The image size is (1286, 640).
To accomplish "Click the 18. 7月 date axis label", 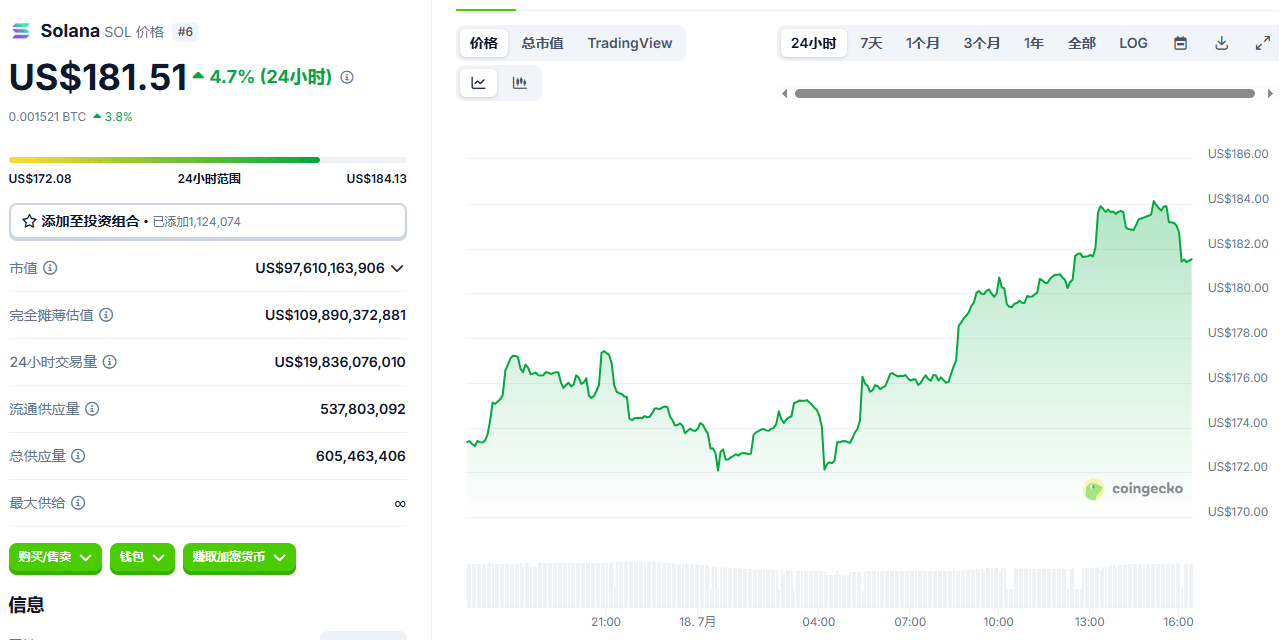I will click(698, 622).
